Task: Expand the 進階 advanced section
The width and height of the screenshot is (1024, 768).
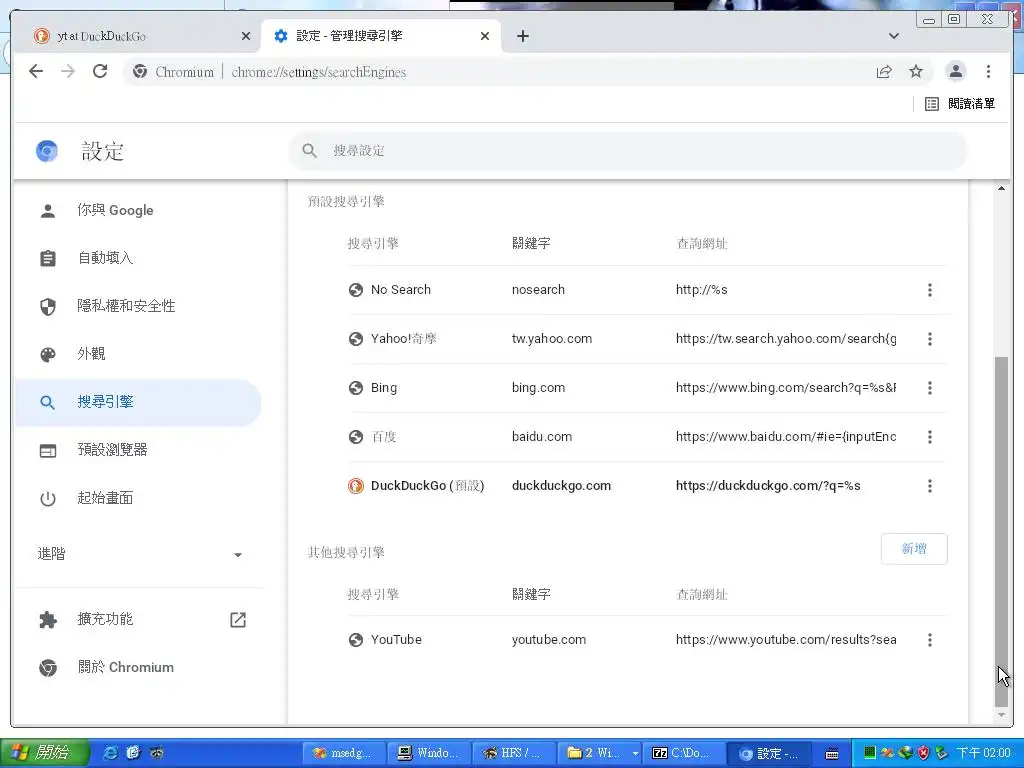Action: click(x=138, y=554)
